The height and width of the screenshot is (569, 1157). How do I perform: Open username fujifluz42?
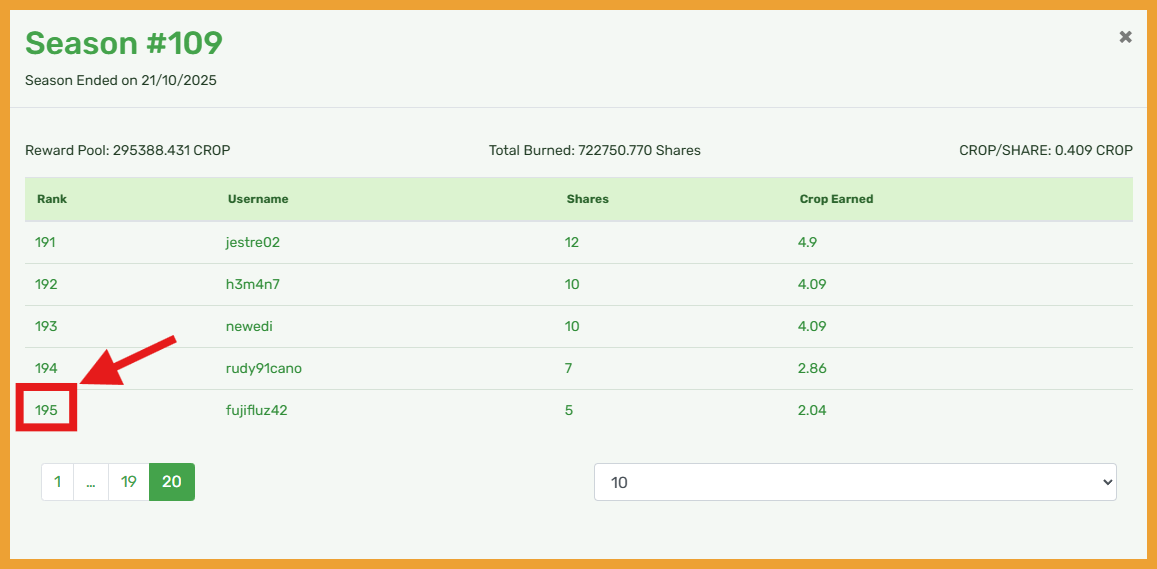tap(257, 410)
